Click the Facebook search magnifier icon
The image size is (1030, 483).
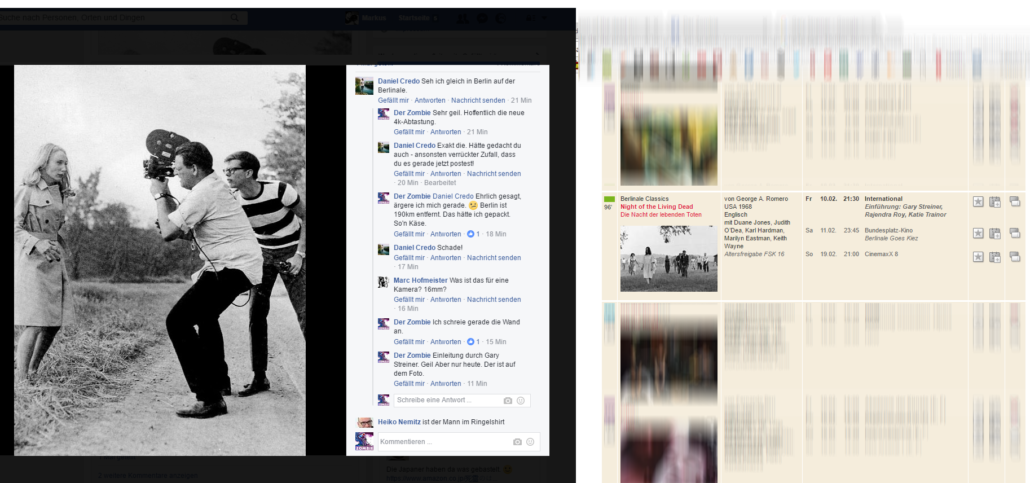coord(235,18)
